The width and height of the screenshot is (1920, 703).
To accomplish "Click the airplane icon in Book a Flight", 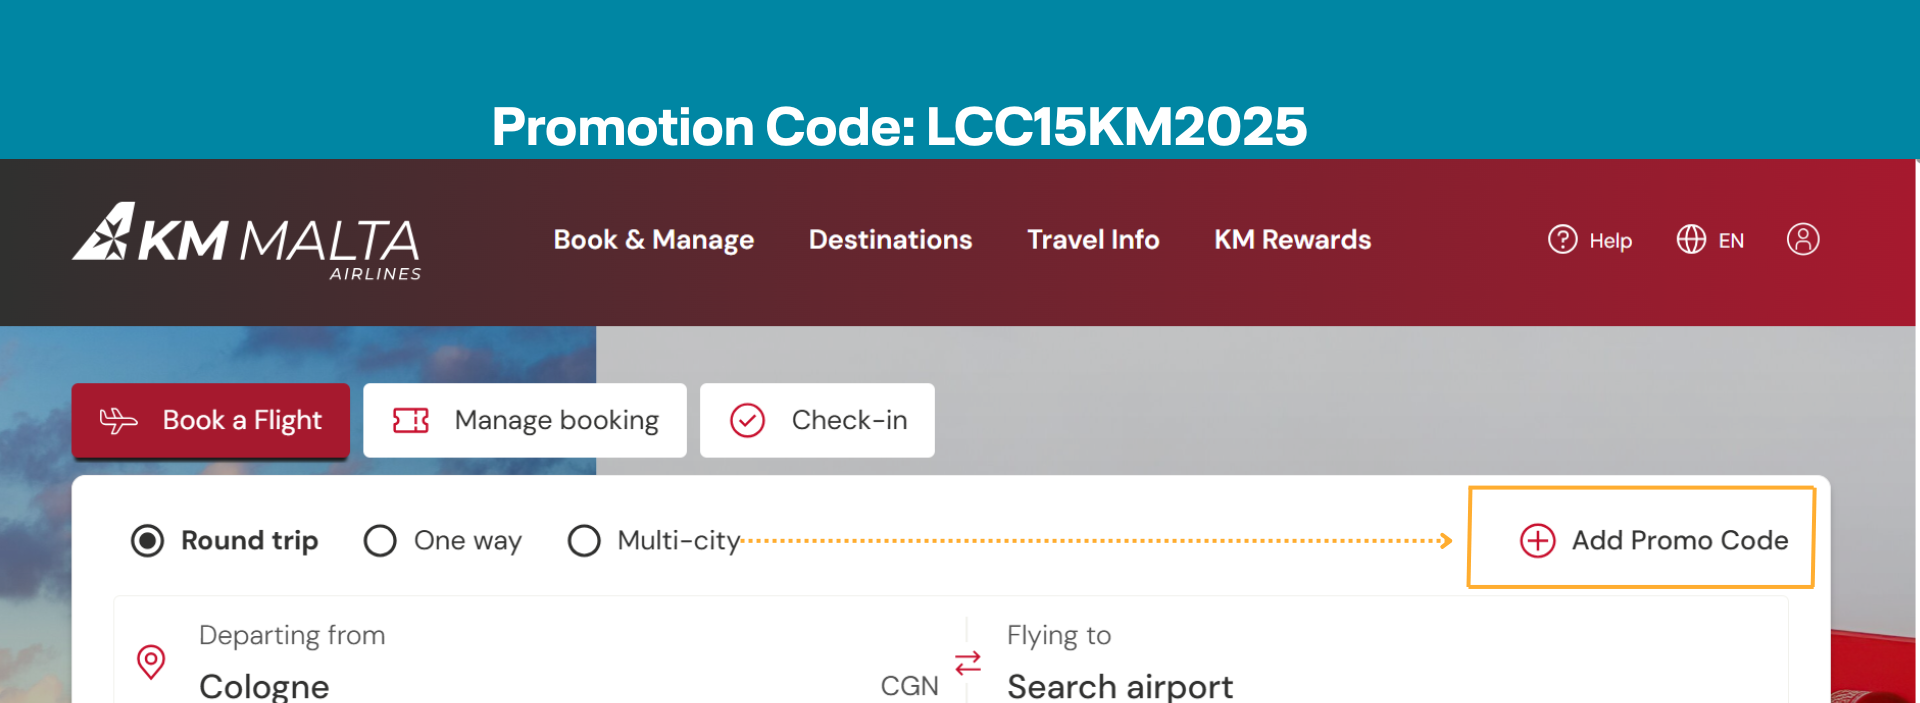I will [118, 421].
